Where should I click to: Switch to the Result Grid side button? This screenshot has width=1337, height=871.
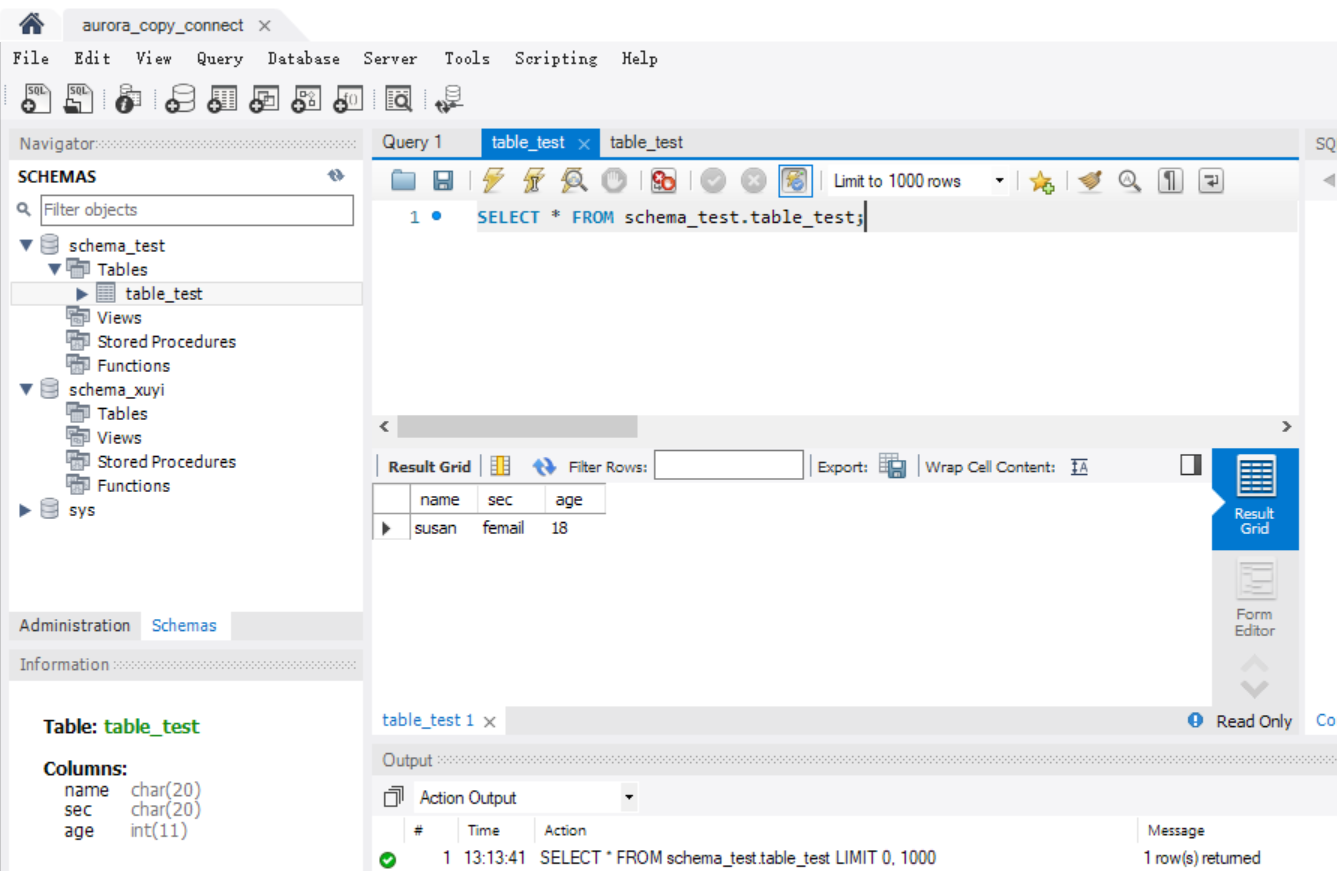(1255, 499)
